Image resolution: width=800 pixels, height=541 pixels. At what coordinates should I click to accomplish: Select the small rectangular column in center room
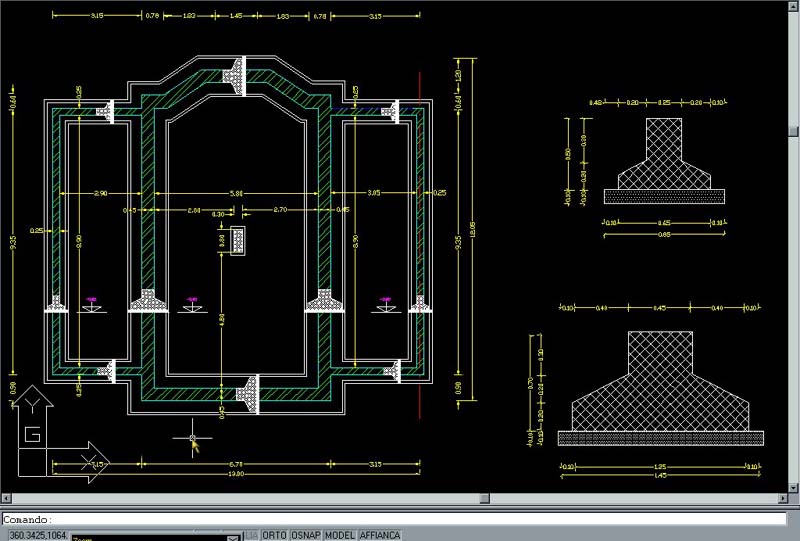coord(238,240)
